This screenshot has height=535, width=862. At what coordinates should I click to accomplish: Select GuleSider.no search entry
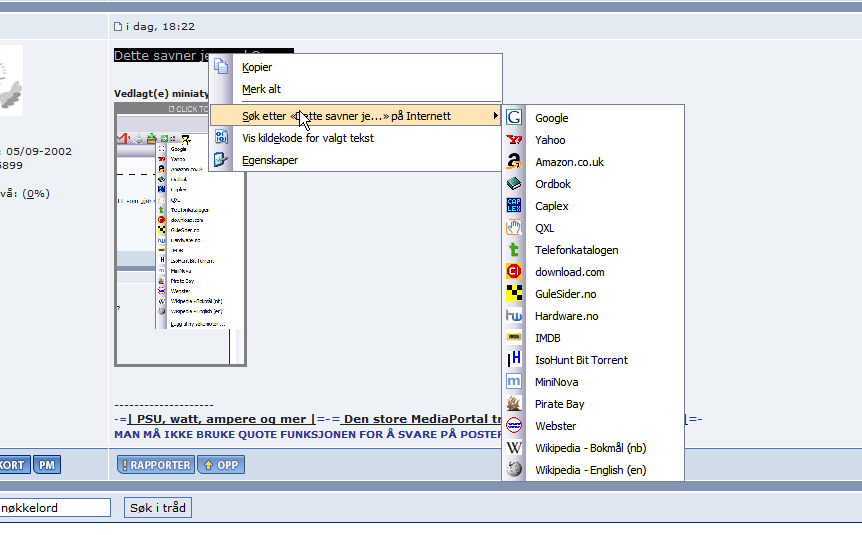coord(593,294)
